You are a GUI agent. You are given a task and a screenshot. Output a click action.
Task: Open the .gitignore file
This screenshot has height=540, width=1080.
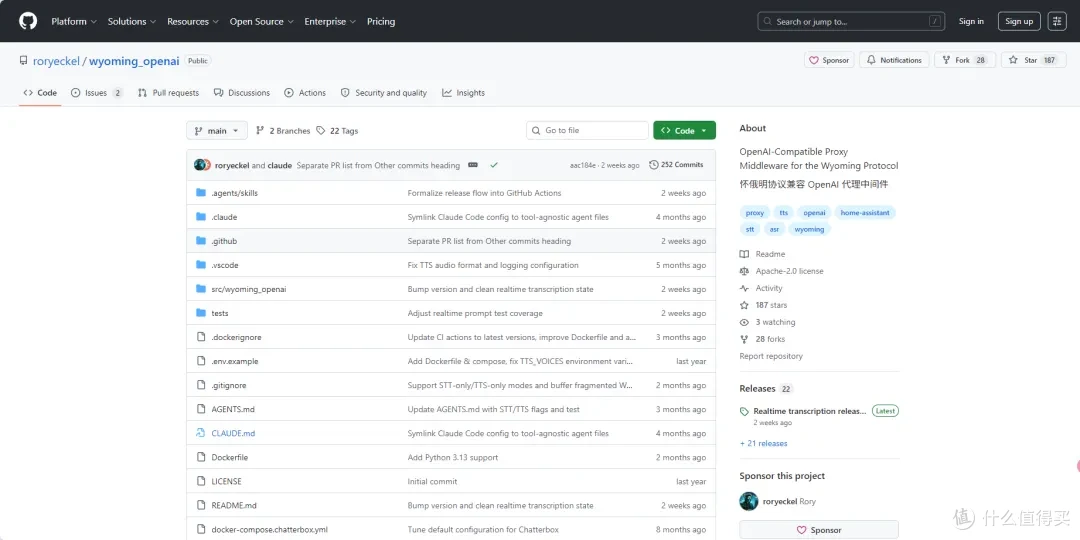(229, 386)
